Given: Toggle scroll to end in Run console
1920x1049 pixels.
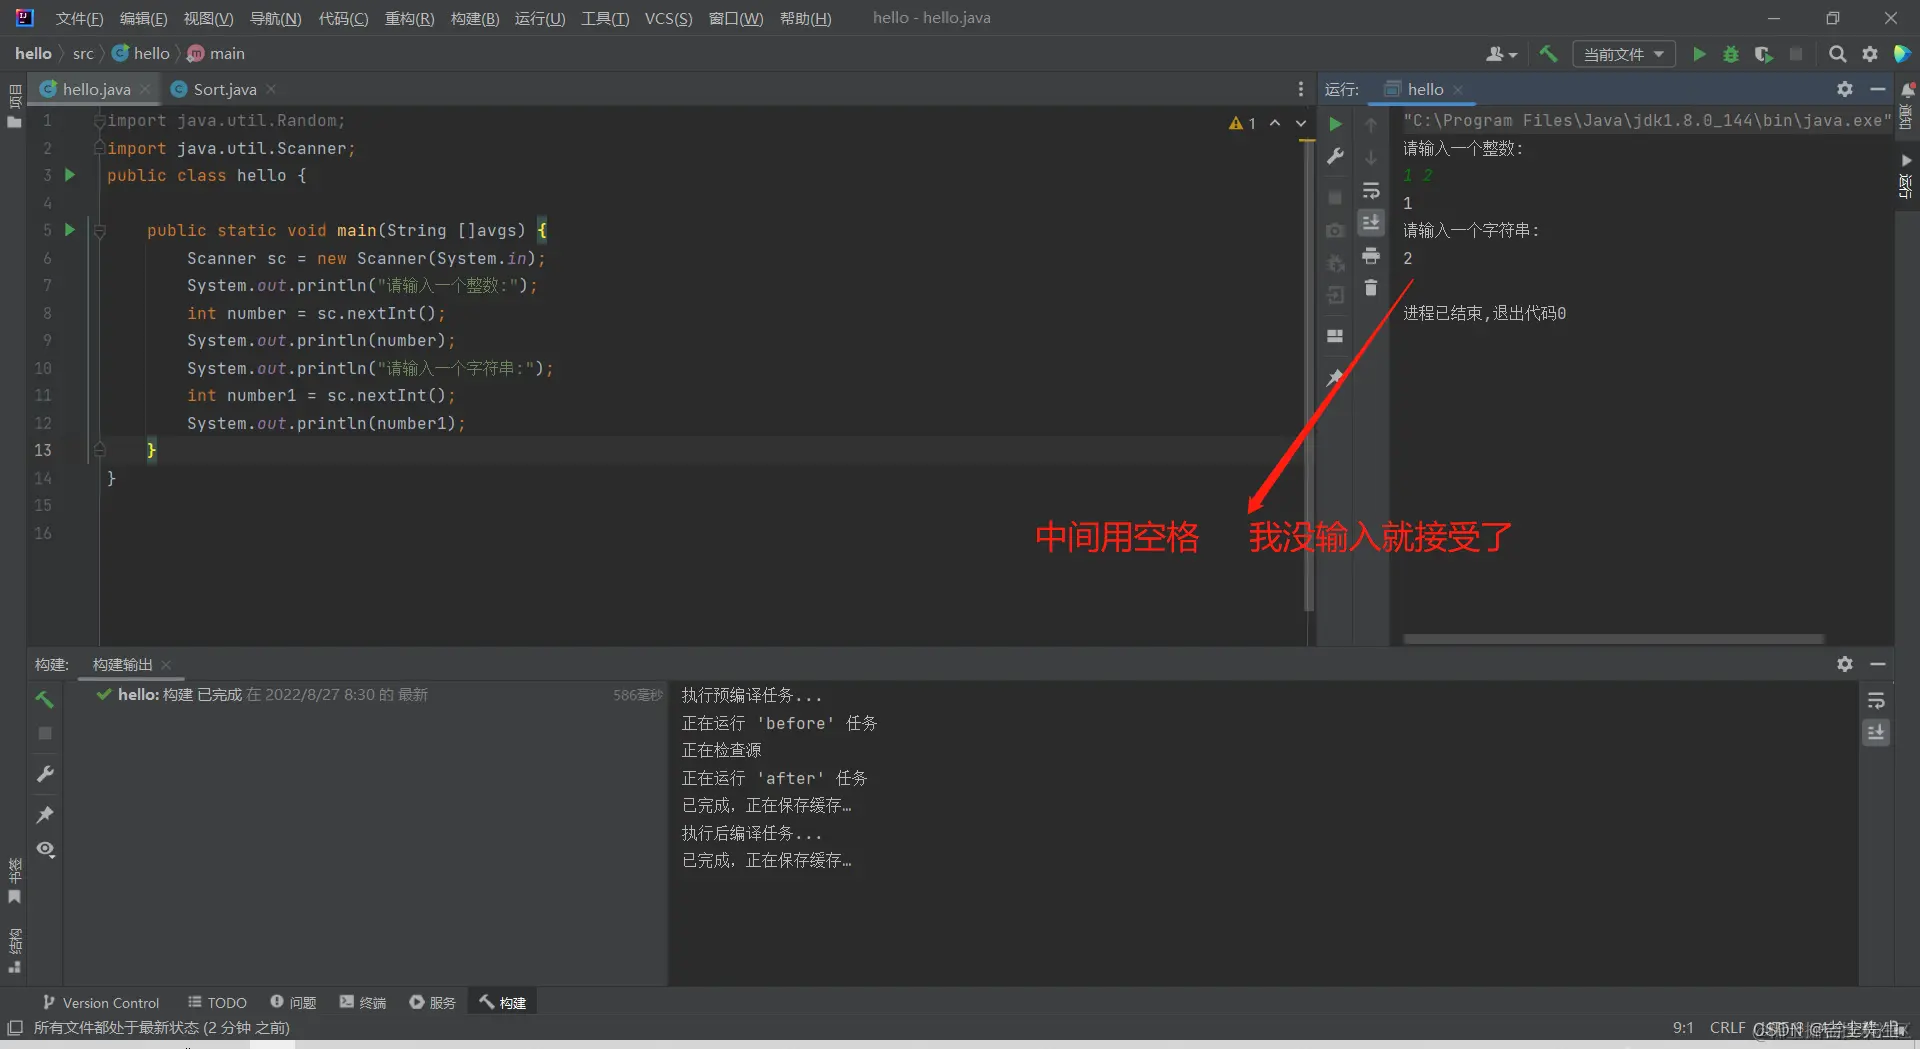Looking at the screenshot, I should (1371, 222).
